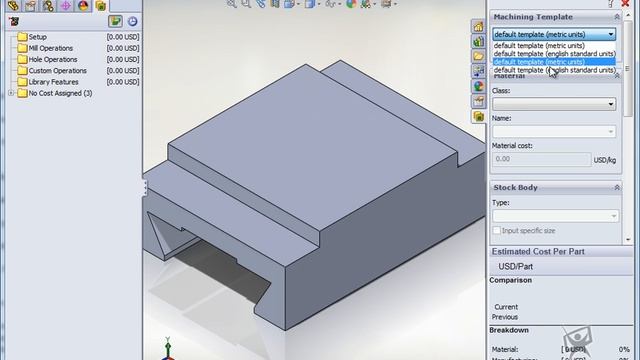This screenshot has width=640, height=360.
Task: Open the SolidWorks Resources task pane tab
Action: pos(478,27)
